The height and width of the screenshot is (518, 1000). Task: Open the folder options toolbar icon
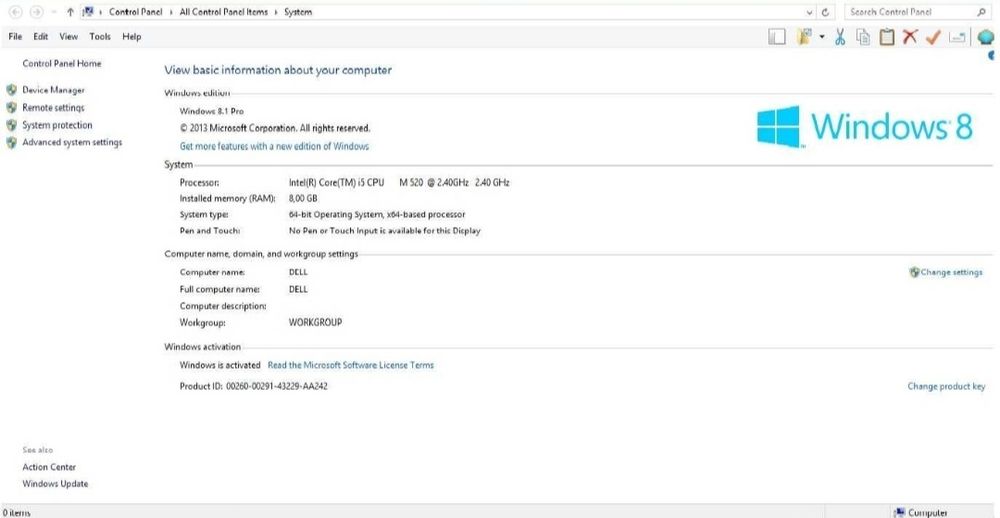click(805, 36)
